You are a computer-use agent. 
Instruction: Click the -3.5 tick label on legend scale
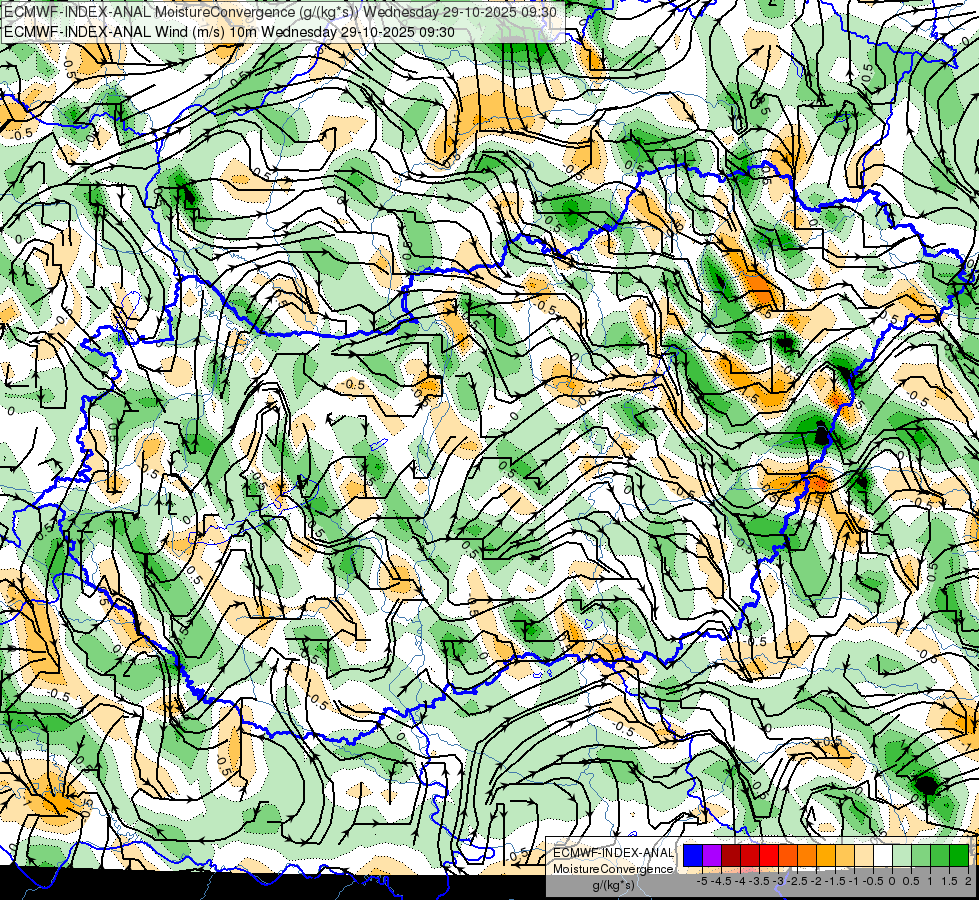click(759, 881)
